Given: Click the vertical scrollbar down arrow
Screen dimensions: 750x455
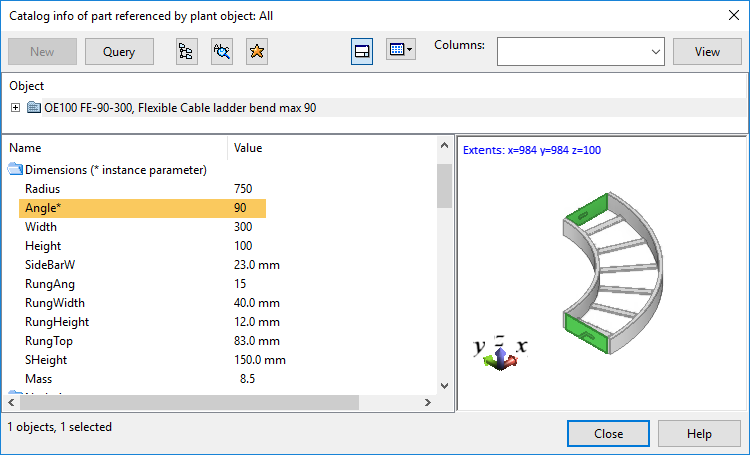Looking at the screenshot, I should 444,384.
